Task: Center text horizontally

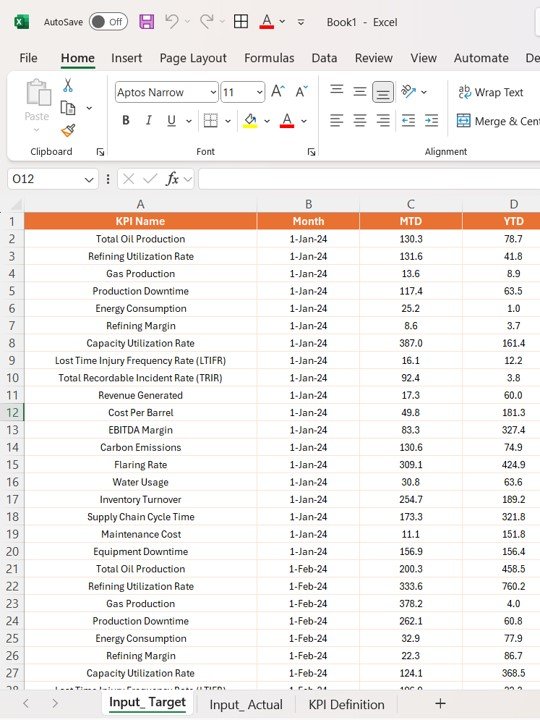Action: click(360, 121)
